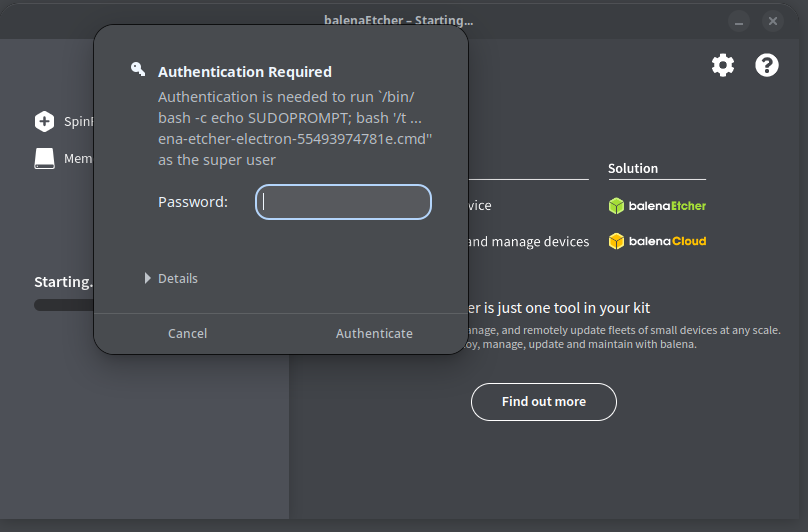Viewport: 808px width, 532px height.
Task: Click the 'is just one tool in your kit' heading
Action: [x=559, y=308]
